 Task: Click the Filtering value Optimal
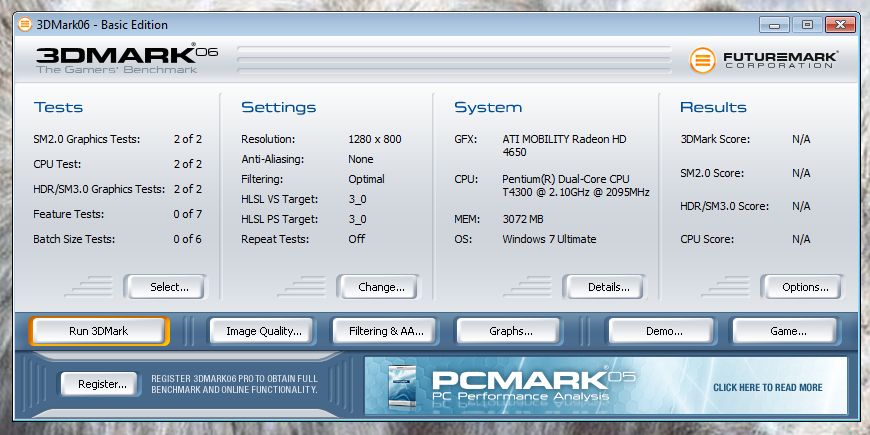click(x=366, y=179)
